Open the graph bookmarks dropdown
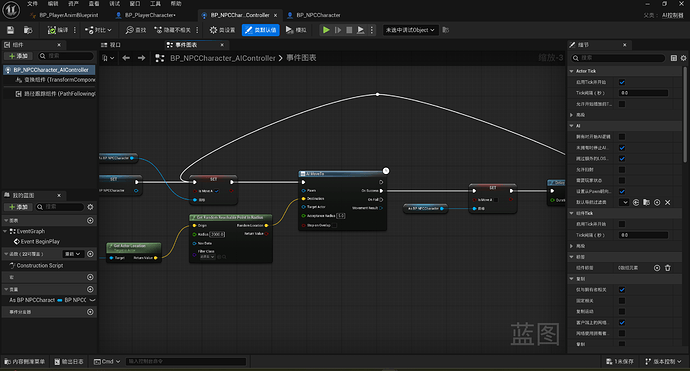Viewport: 690px width, 371px height. [x=108, y=58]
